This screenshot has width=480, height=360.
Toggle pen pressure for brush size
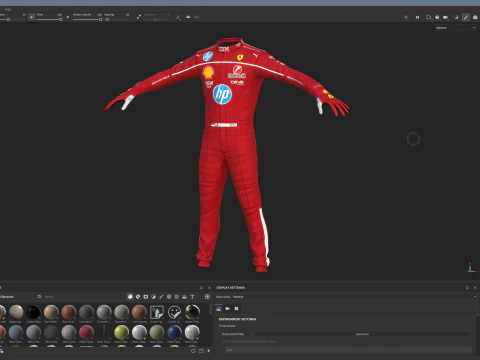(x=31, y=16)
